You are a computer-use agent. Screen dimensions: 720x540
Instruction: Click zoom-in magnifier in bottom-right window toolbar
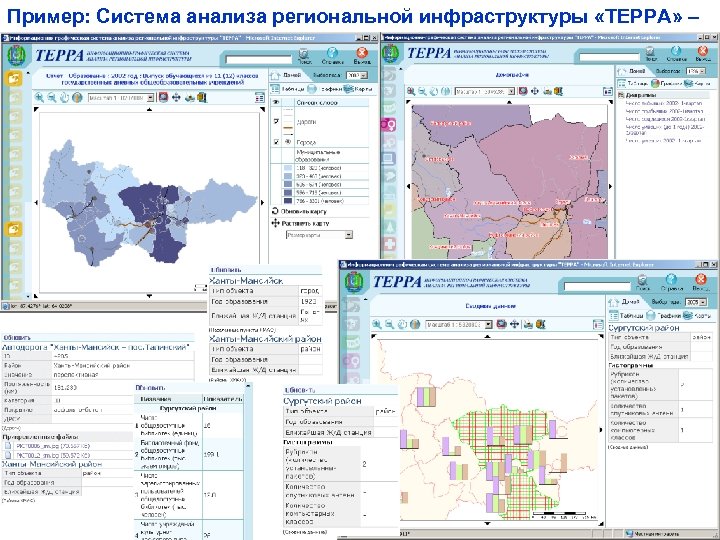pyautogui.click(x=377, y=324)
